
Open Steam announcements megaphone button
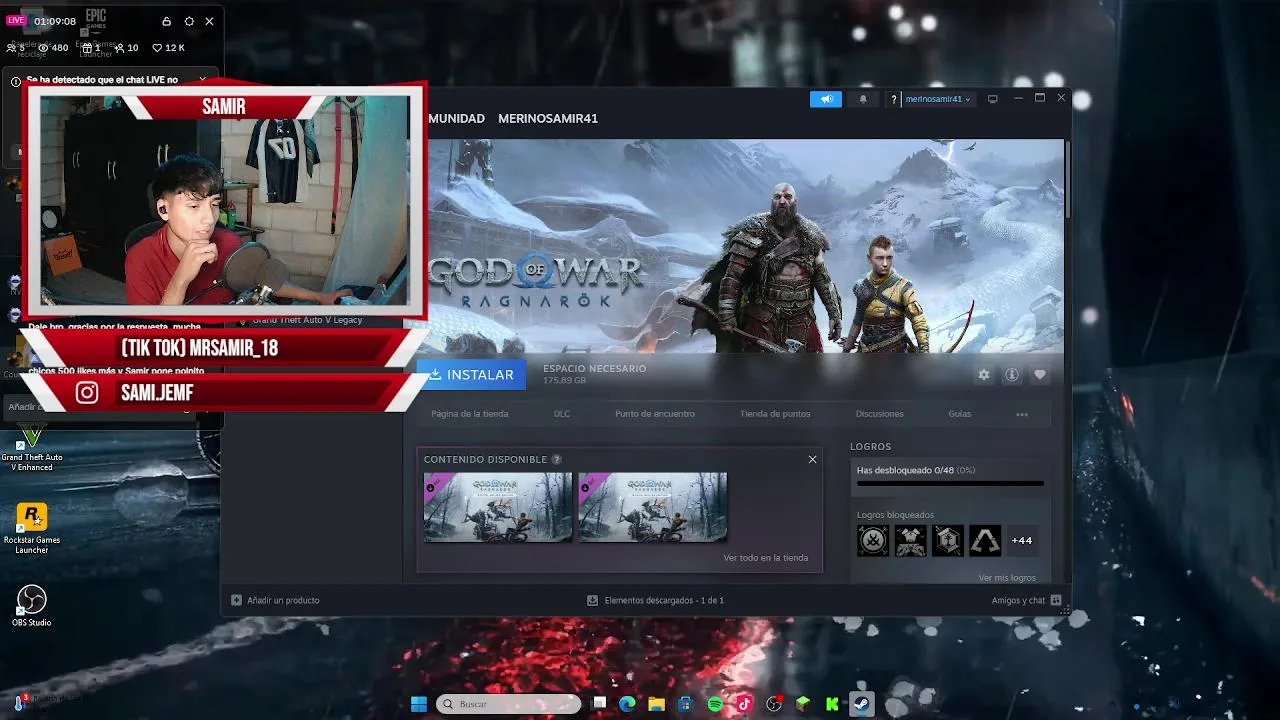point(826,99)
